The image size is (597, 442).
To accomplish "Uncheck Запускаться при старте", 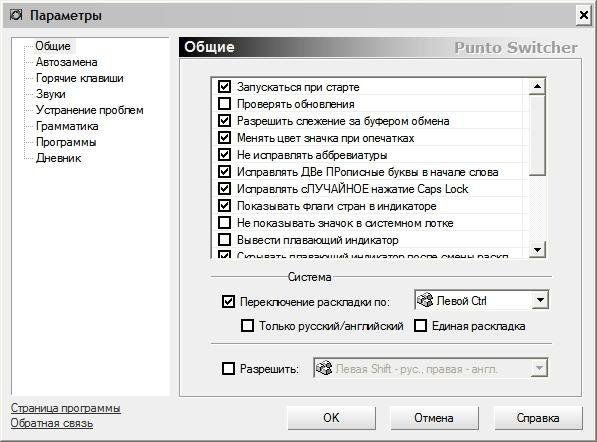I will (x=224, y=86).
